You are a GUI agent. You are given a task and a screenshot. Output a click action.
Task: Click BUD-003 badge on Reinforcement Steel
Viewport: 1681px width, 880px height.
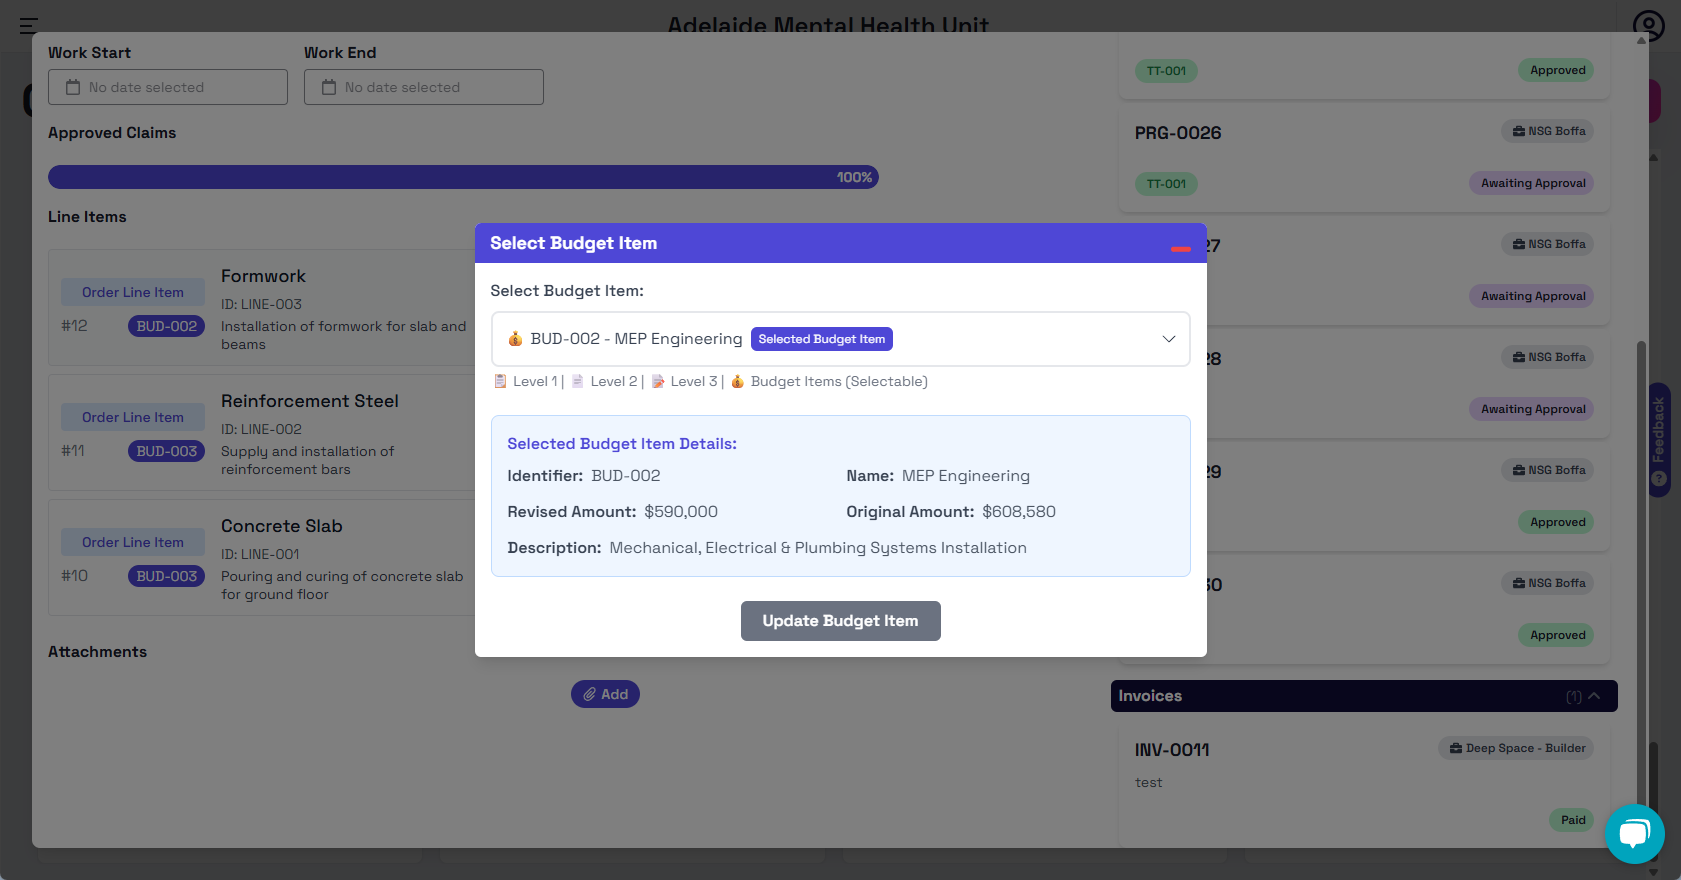pos(167,451)
